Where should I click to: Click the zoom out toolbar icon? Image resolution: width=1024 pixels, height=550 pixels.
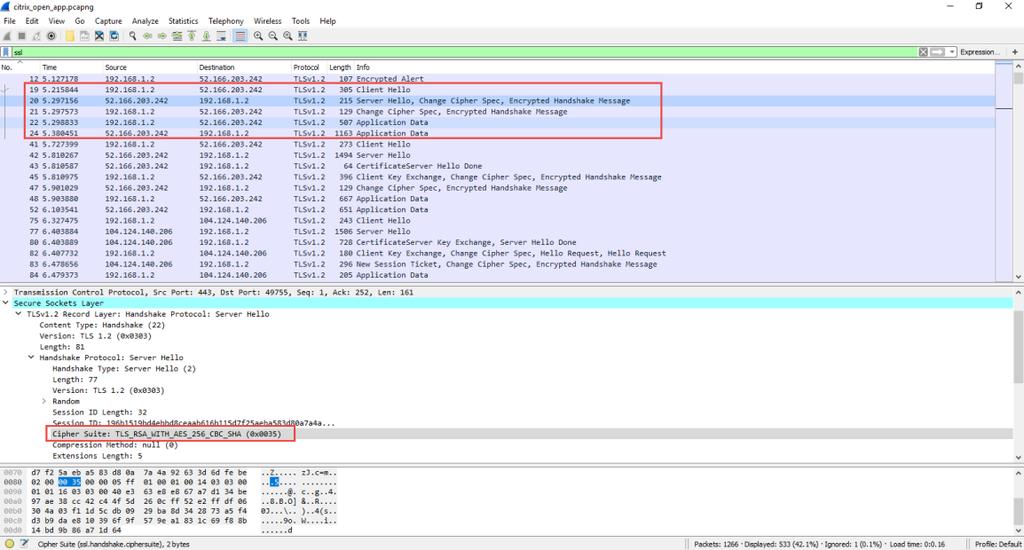click(x=273, y=36)
